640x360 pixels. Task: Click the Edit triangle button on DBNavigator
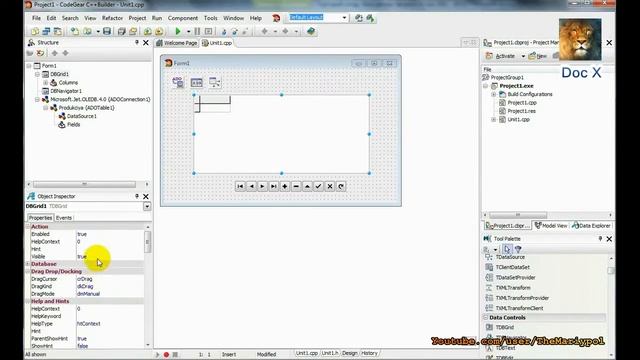307,186
